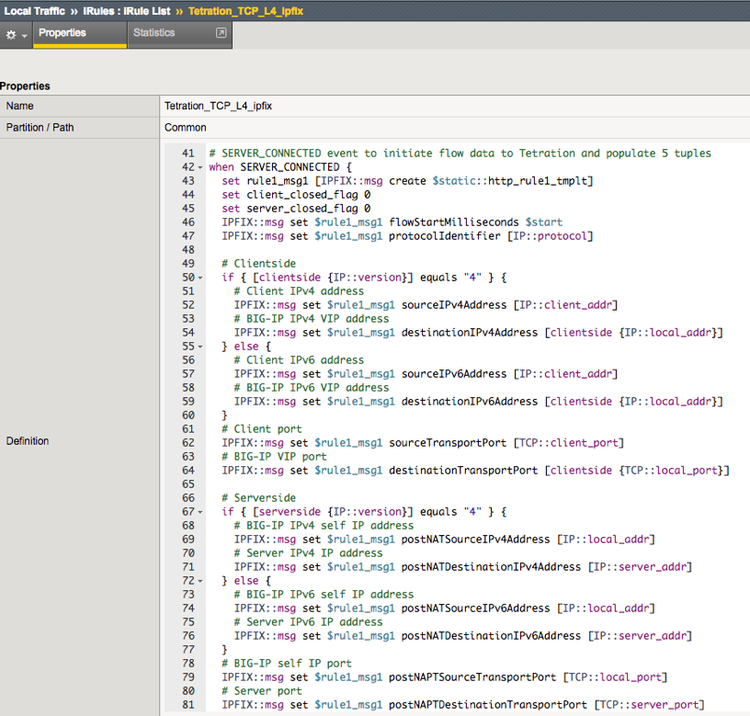Viewport: 750px width, 716px height.
Task: Fold the serverside if block at line 67
Action: click(201, 512)
